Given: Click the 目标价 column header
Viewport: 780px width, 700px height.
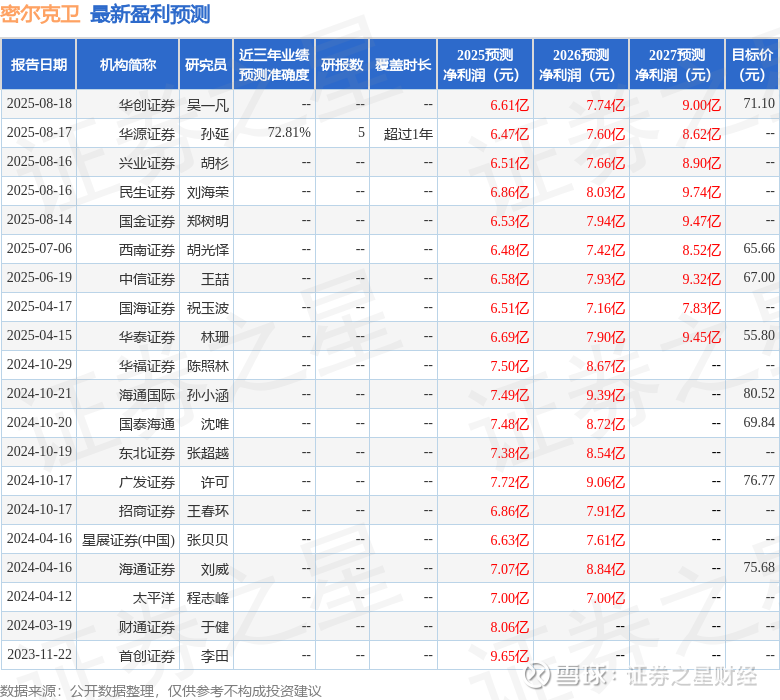Looking at the screenshot, I should click(x=753, y=65).
